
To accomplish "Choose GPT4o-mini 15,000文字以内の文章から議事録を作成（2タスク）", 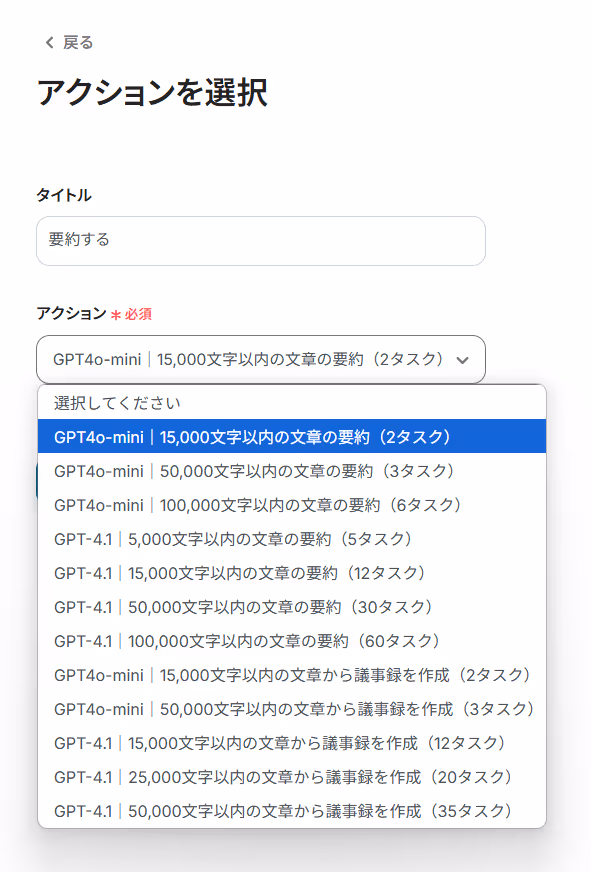I will pos(292,675).
